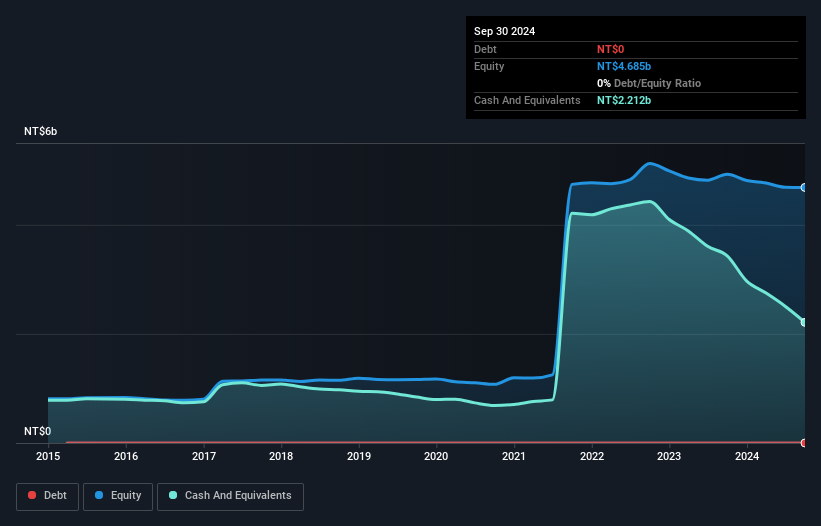Click Cash And Equivalents label in tooltip
This screenshot has height=526, width=821.
527,100
